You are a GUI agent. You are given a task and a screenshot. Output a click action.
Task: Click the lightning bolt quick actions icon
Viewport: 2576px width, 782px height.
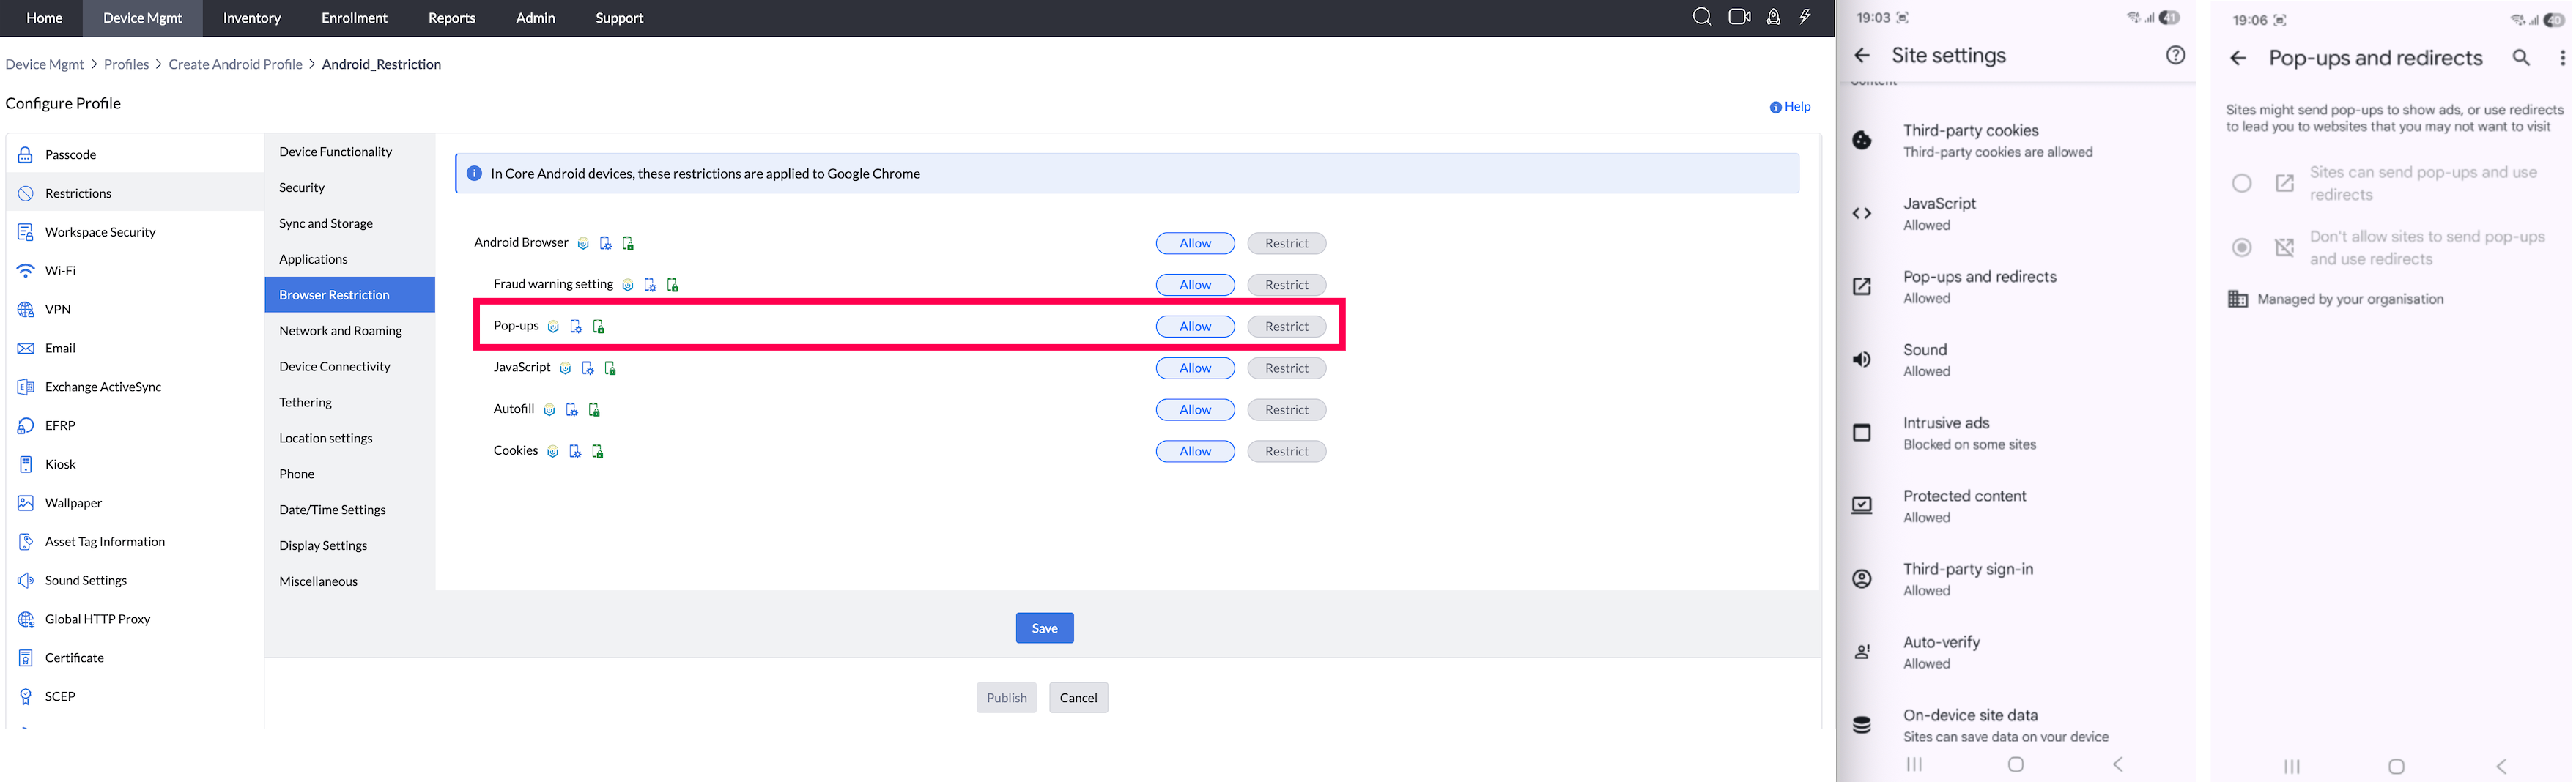pos(1805,17)
